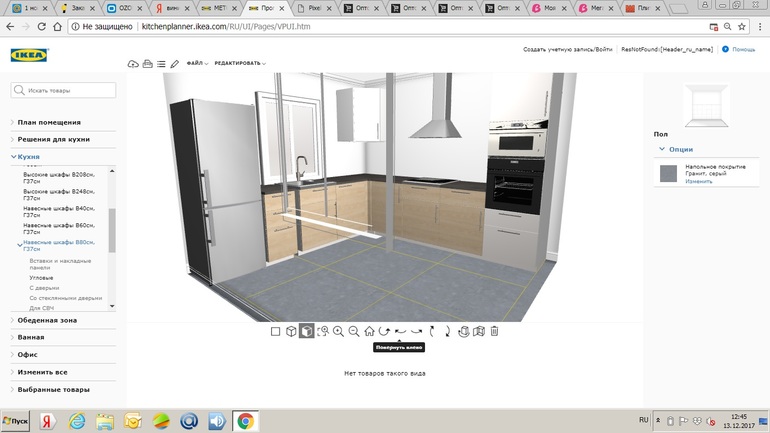The width and height of the screenshot is (770, 433).
Task: Click the save to cloud icon
Action: pos(133,64)
